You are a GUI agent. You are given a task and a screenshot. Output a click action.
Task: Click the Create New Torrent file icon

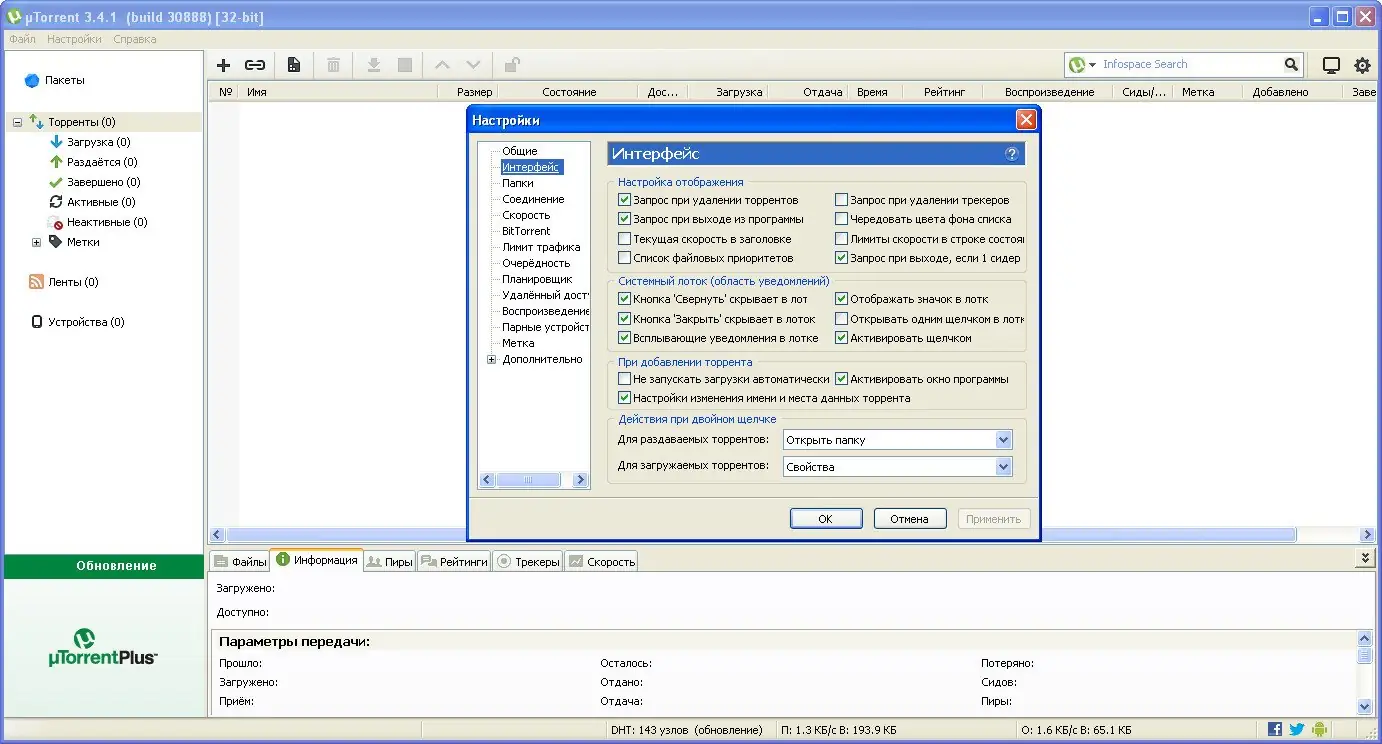294,65
